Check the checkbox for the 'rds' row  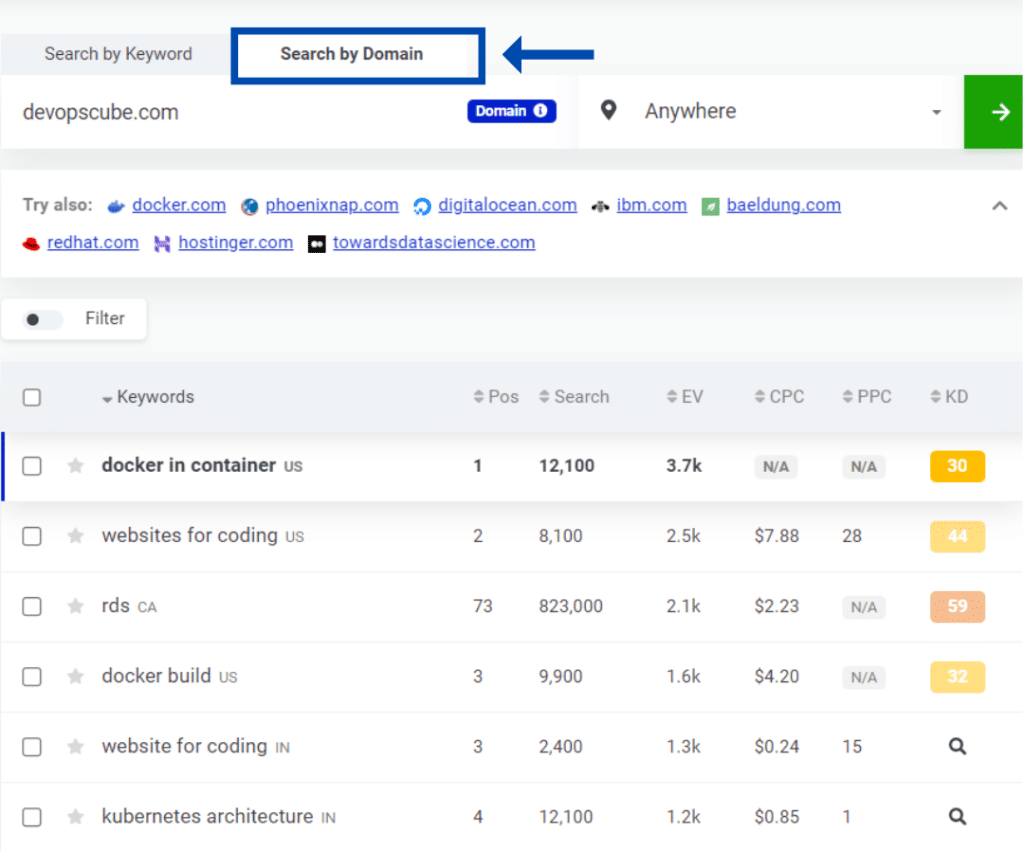tap(31, 606)
